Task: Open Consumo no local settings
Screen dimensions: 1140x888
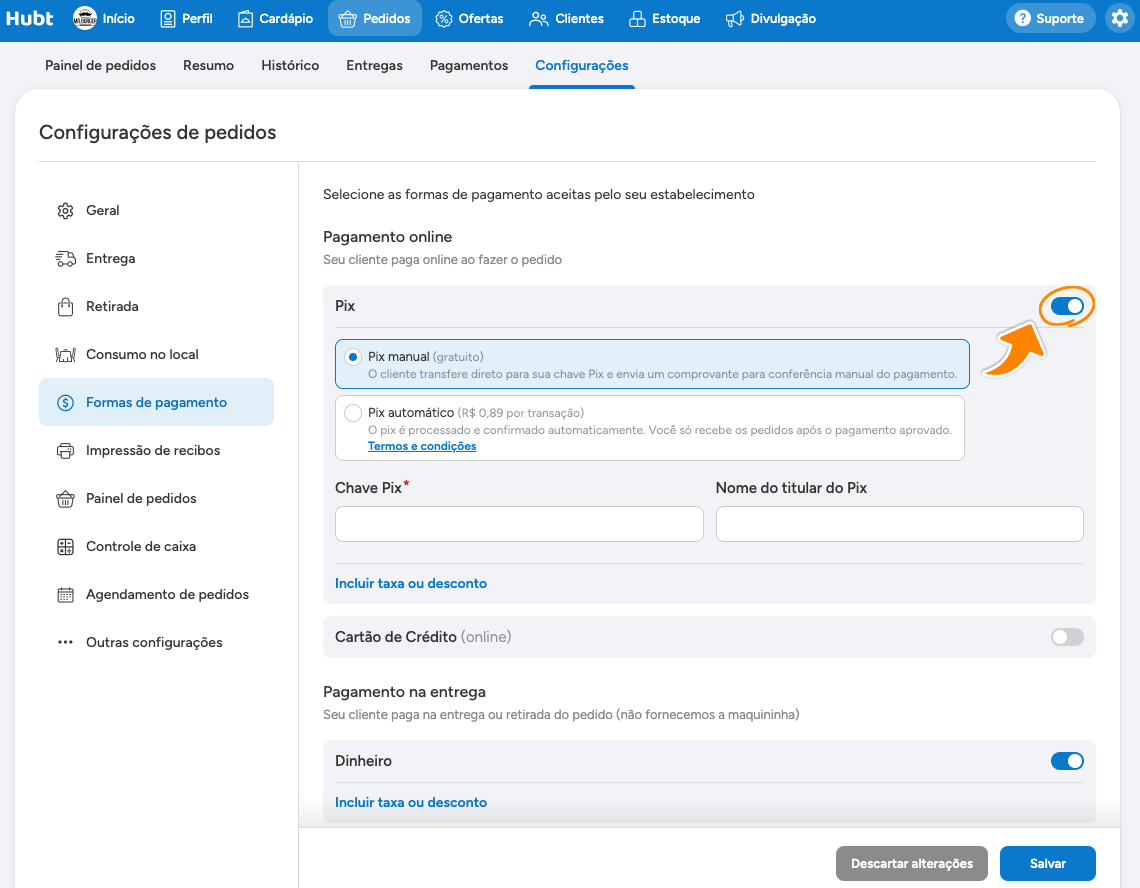Action: (156, 355)
